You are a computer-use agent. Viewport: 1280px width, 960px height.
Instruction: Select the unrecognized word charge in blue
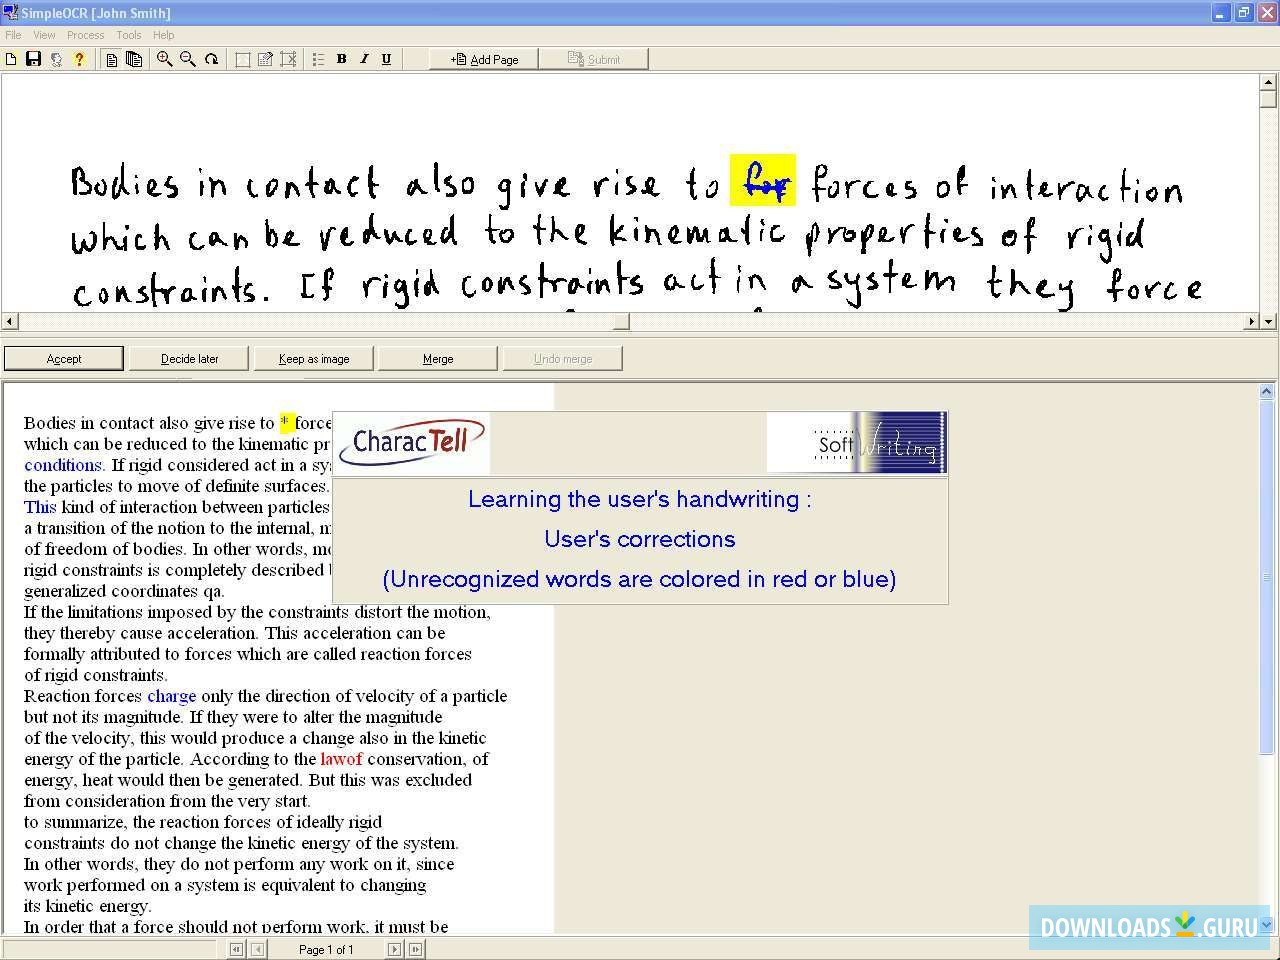pyautogui.click(x=171, y=696)
